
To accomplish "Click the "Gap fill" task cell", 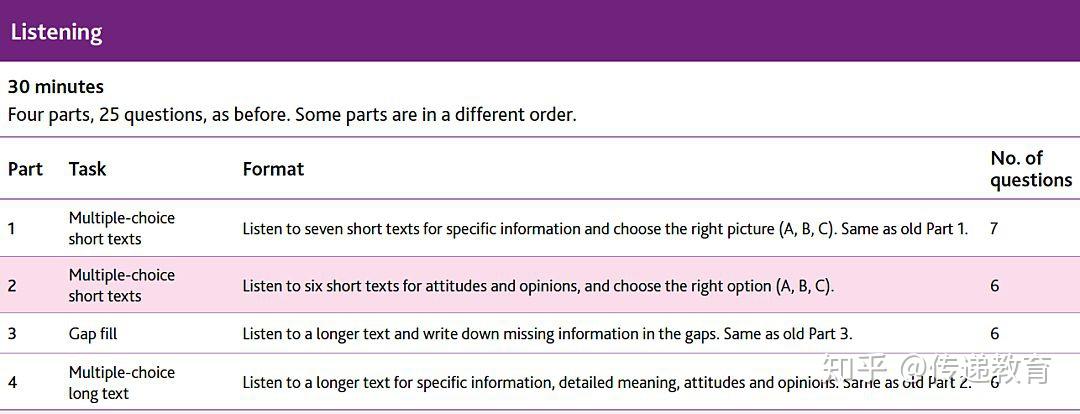I will (93, 333).
